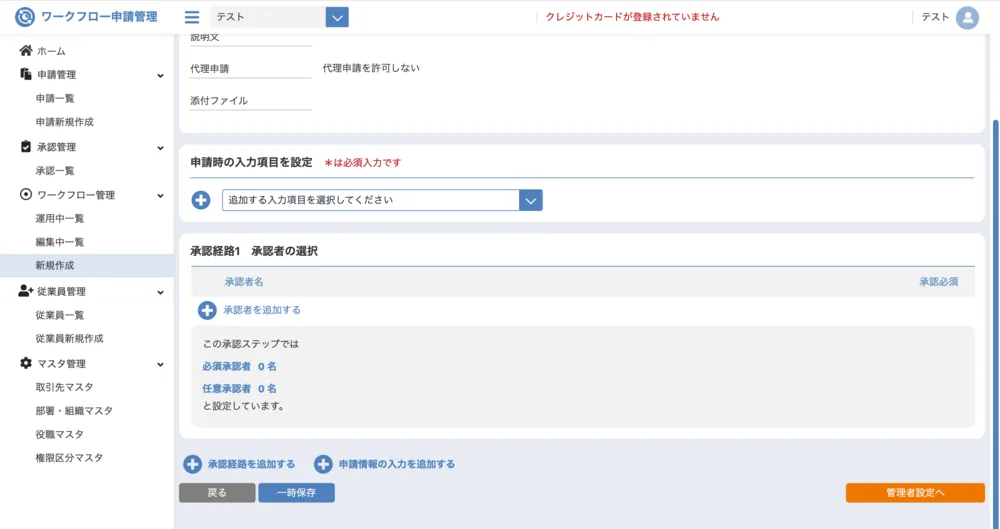Click the 承認管理 clipboard icon
This screenshot has height=529, width=1000.
coord(26,147)
